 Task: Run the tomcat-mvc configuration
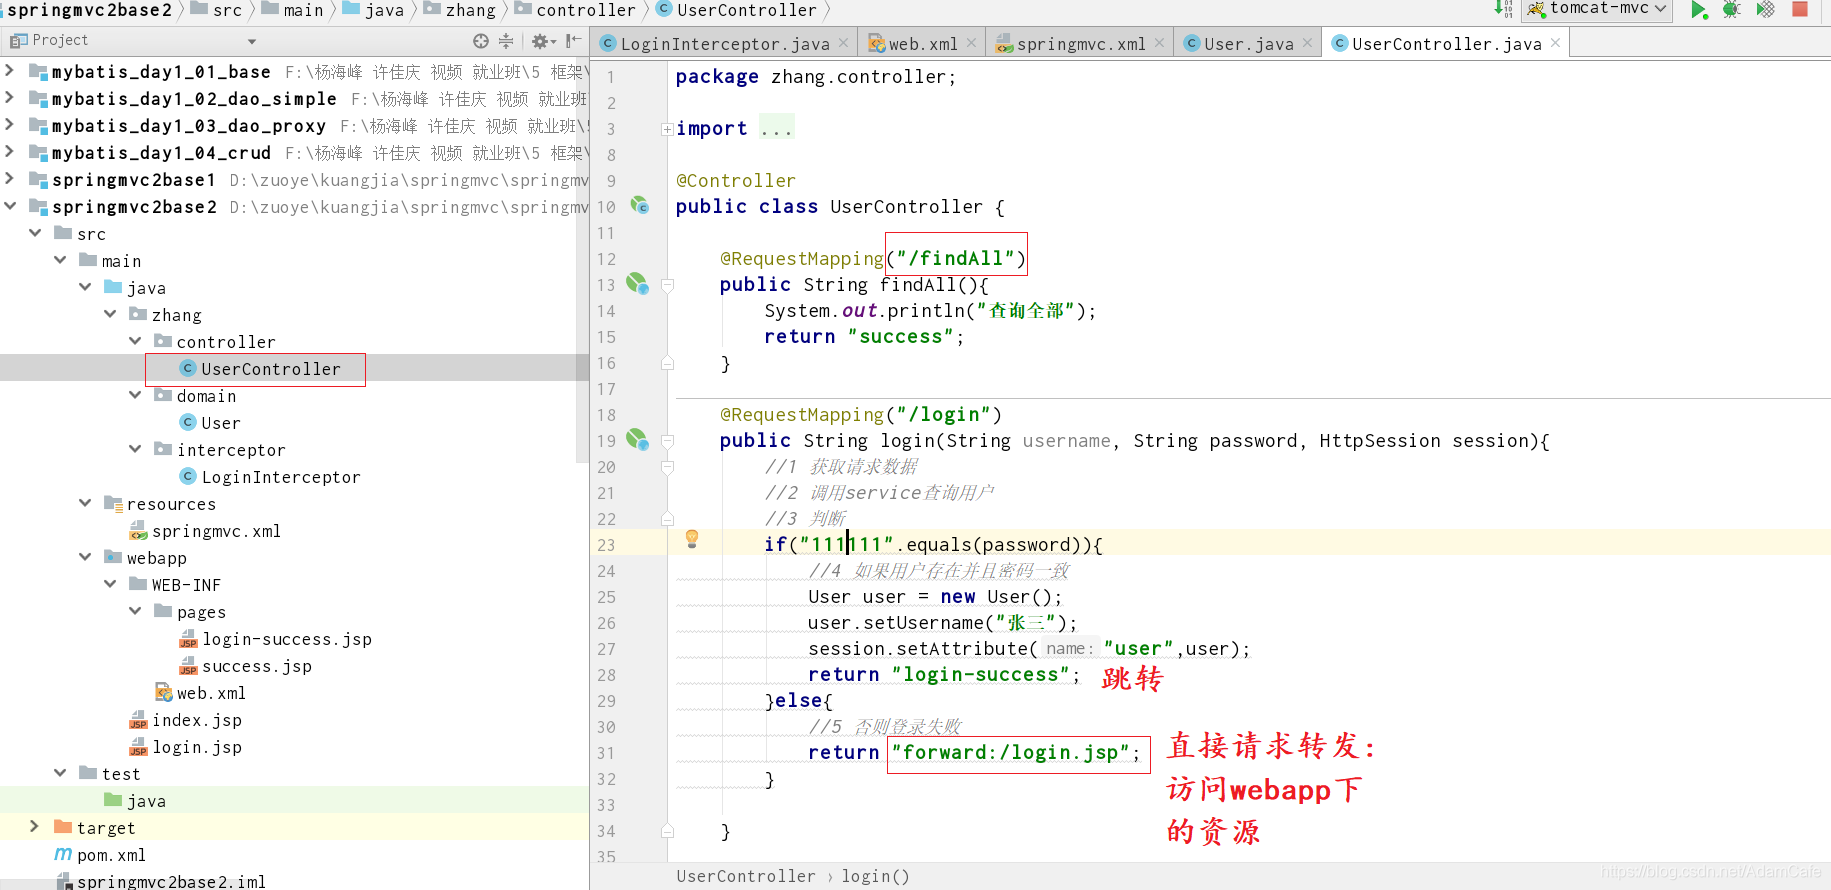tap(1698, 10)
